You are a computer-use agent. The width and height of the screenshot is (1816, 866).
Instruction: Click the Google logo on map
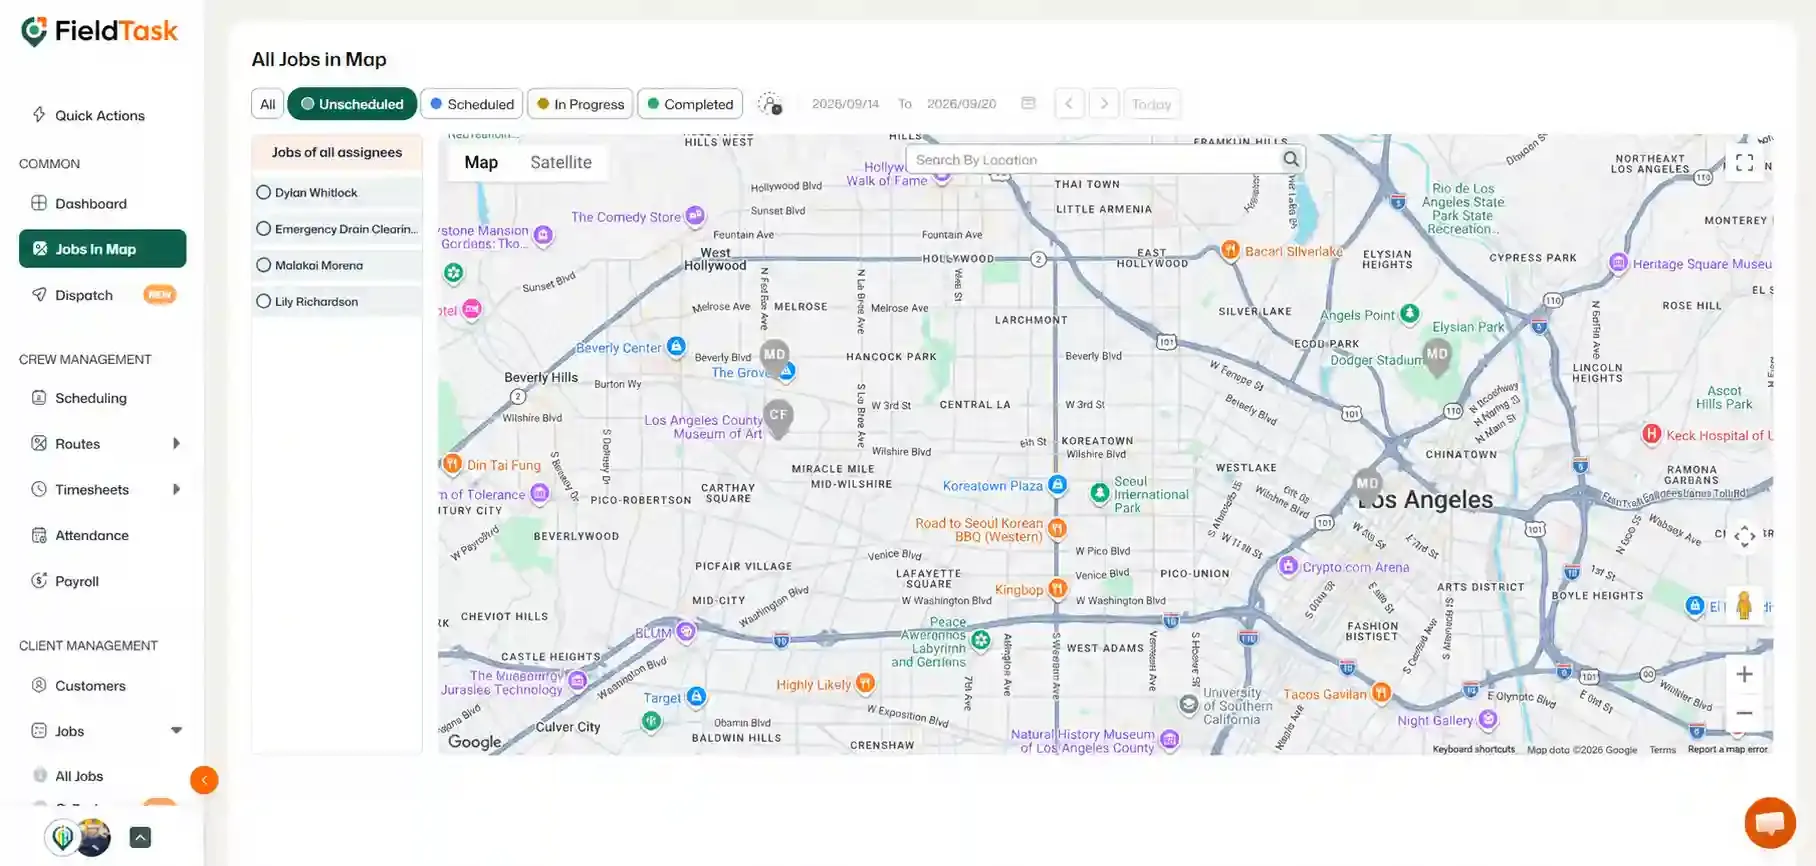[475, 741]
